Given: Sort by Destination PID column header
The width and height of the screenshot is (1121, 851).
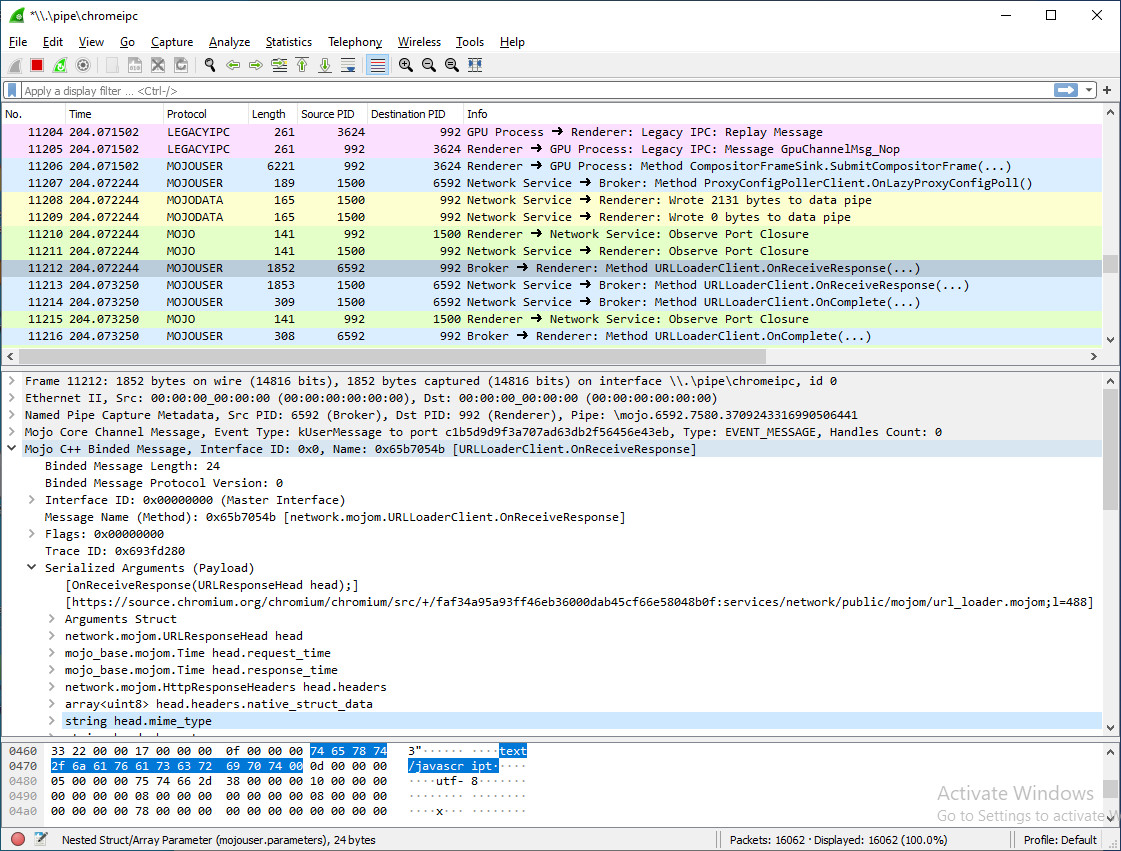Looking at the screenshot, I should [414, 114].
